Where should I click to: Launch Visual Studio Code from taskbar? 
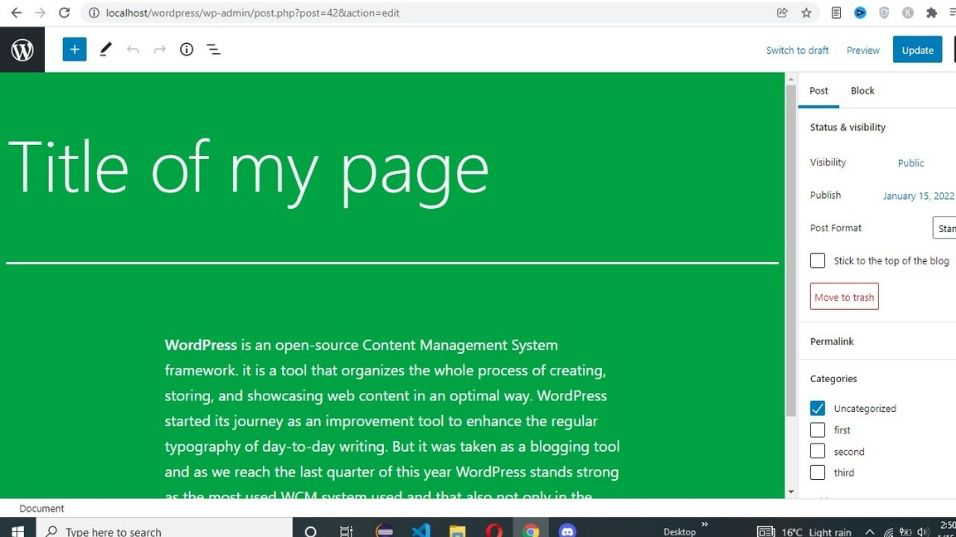tap(421, 530)
